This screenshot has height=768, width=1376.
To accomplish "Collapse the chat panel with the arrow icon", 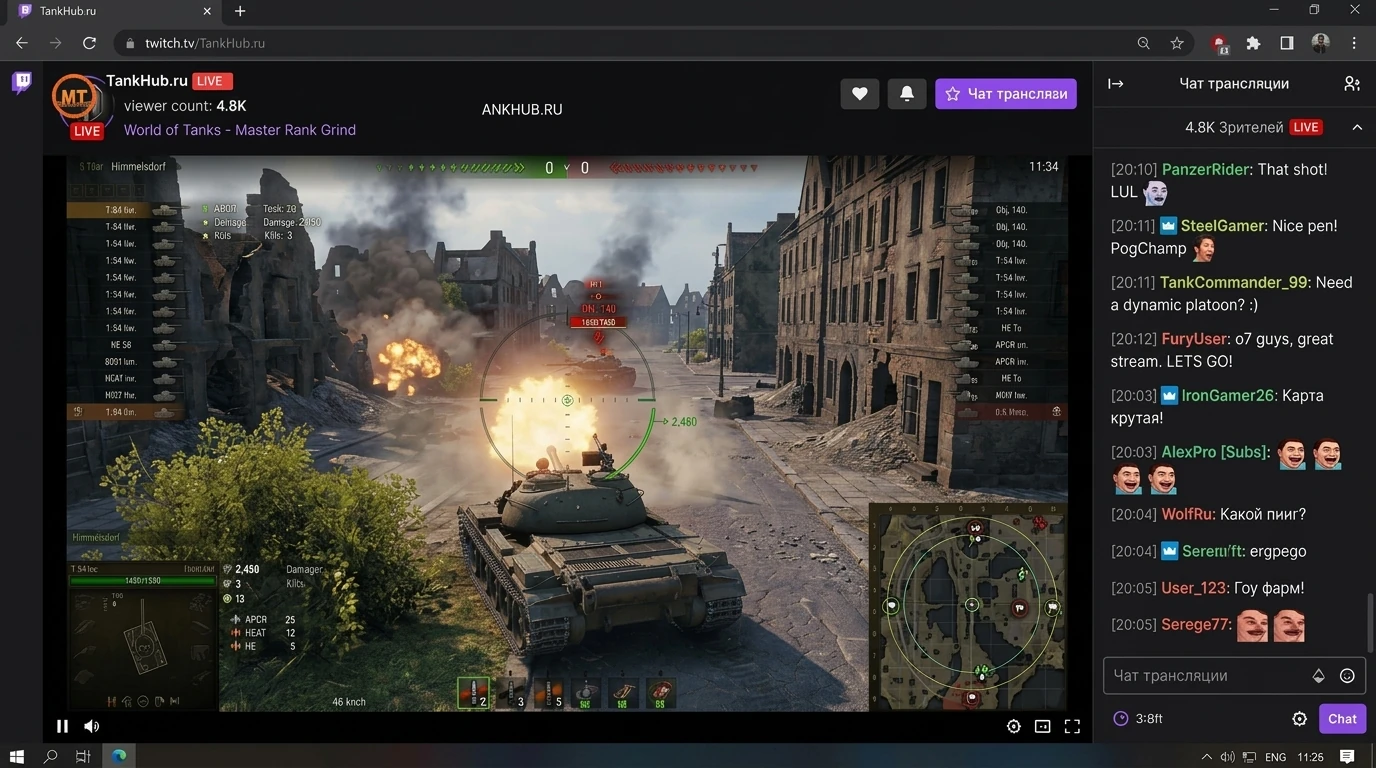I will pos(1116,84).
